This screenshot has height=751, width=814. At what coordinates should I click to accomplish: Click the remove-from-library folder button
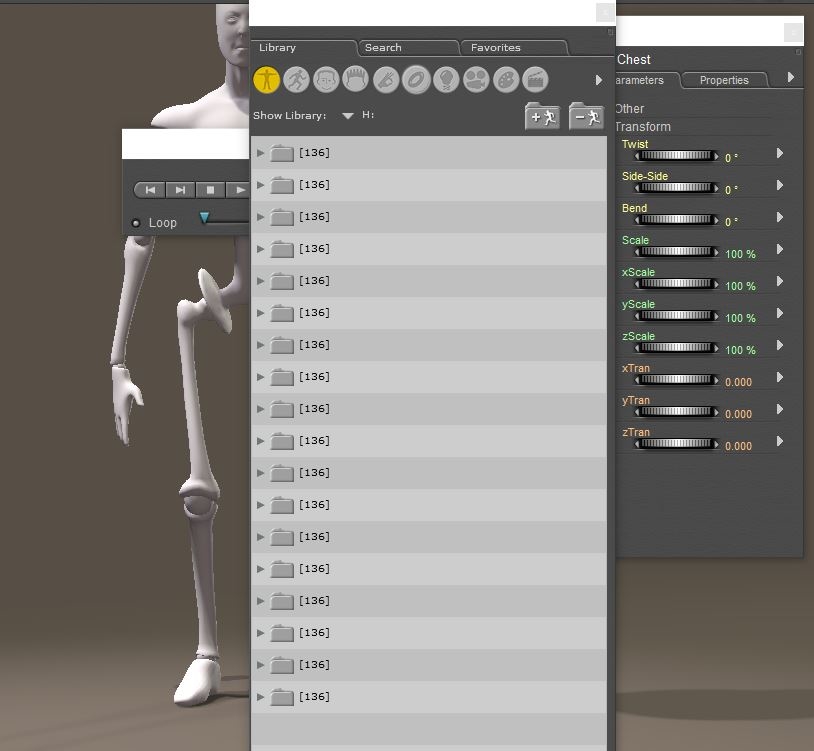tap(586, 117)
